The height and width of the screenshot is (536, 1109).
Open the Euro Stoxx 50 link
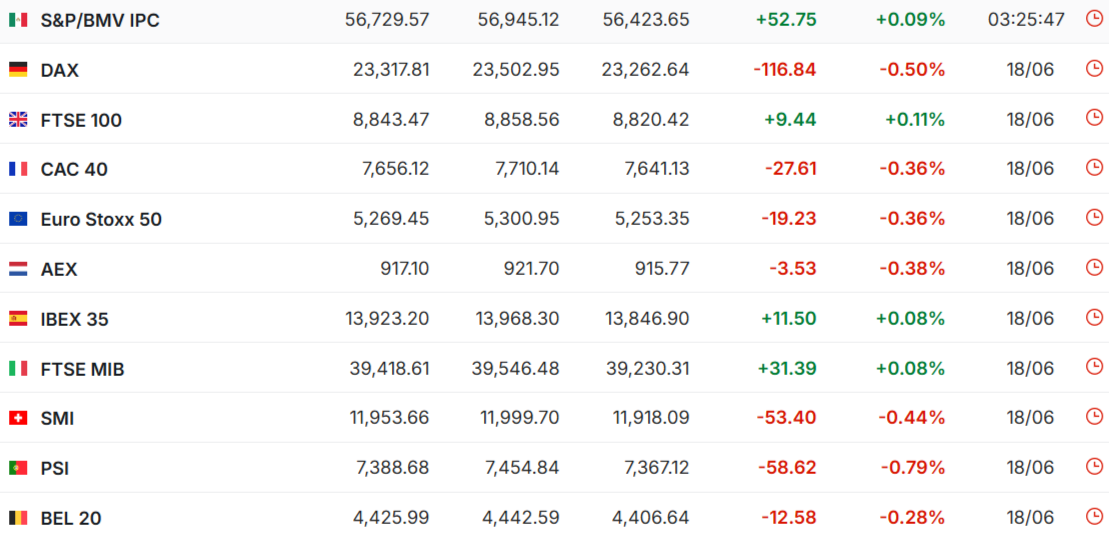click(101, 220)
